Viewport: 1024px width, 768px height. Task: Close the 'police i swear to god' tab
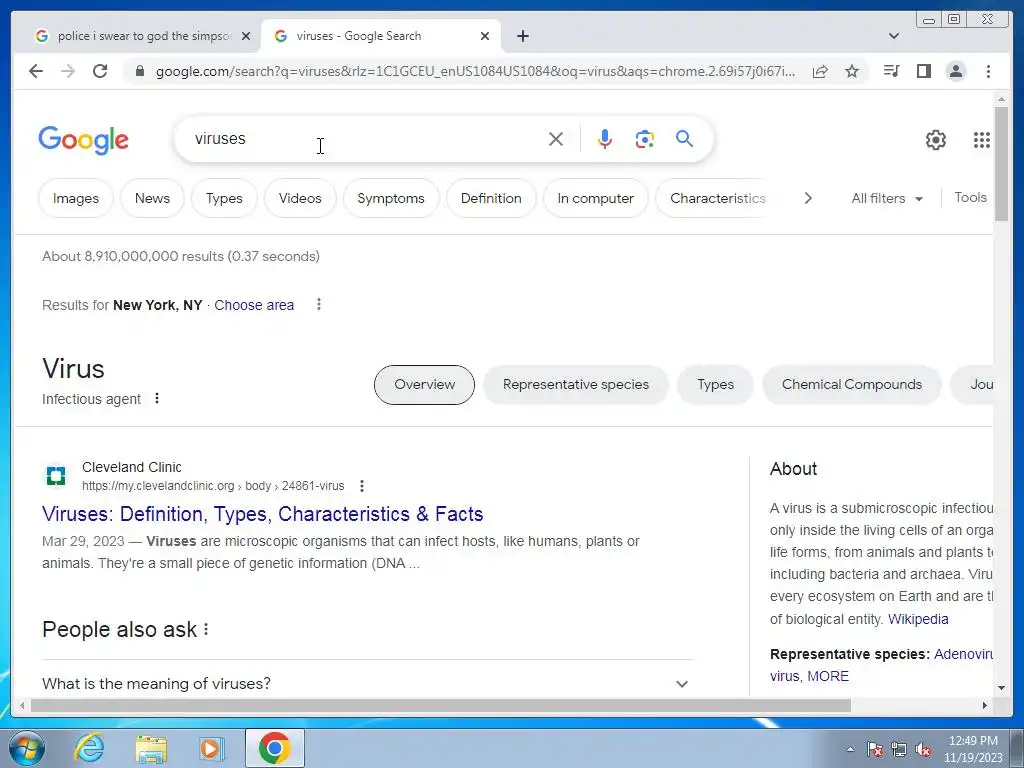coord(246,36)
